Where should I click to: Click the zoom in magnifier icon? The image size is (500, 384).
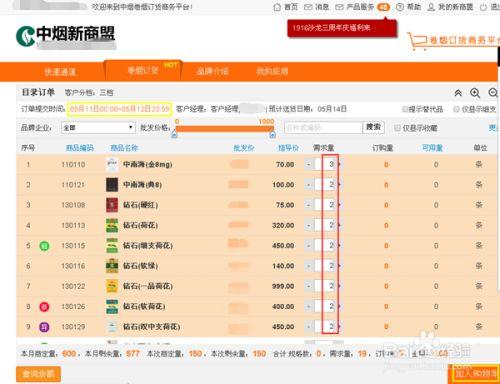click(x=475, y=93)
